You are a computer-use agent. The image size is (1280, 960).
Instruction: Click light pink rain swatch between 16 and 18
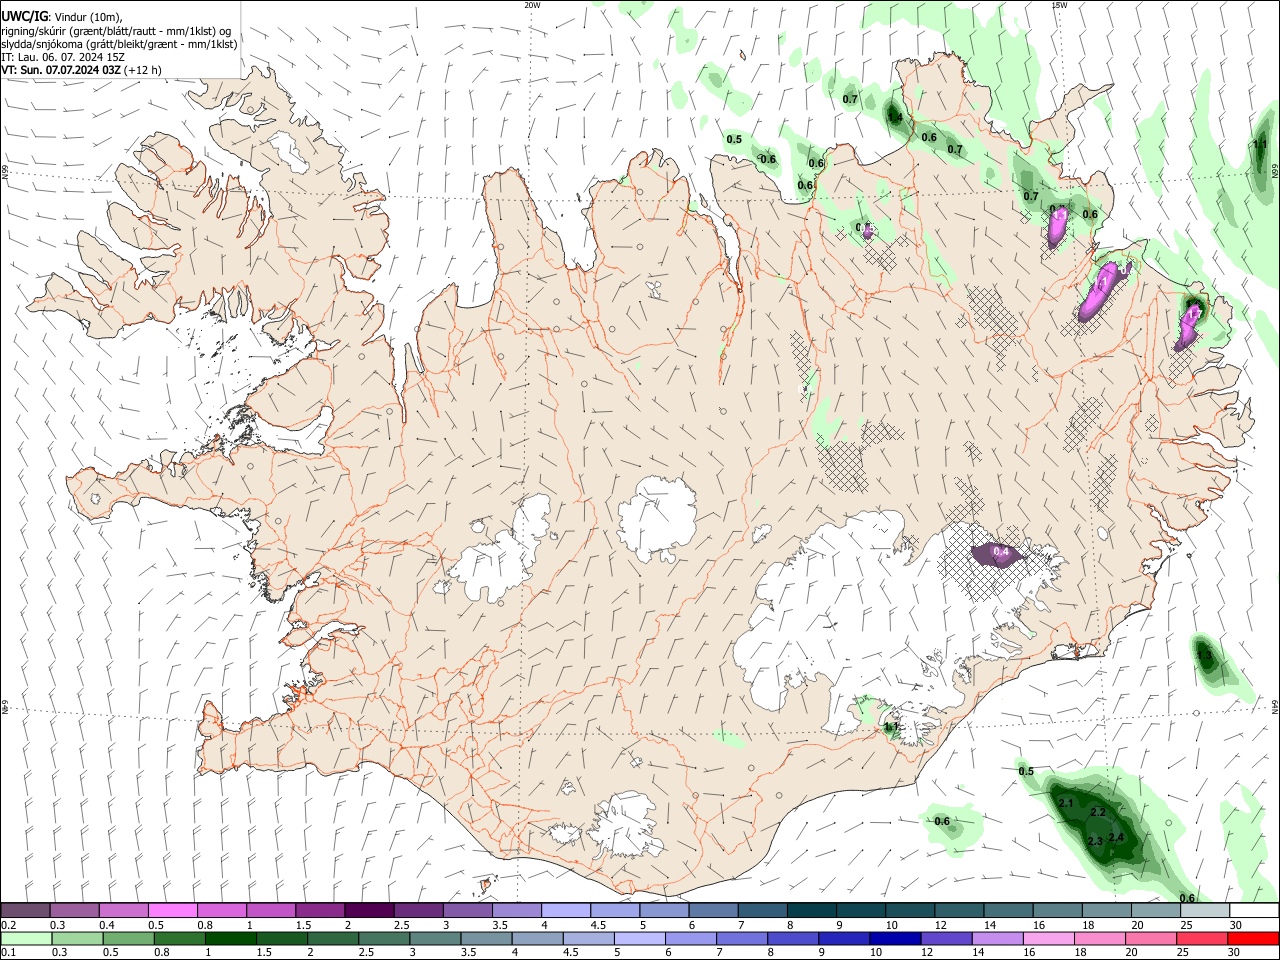pyautogui.click(x=1048, y=939)
